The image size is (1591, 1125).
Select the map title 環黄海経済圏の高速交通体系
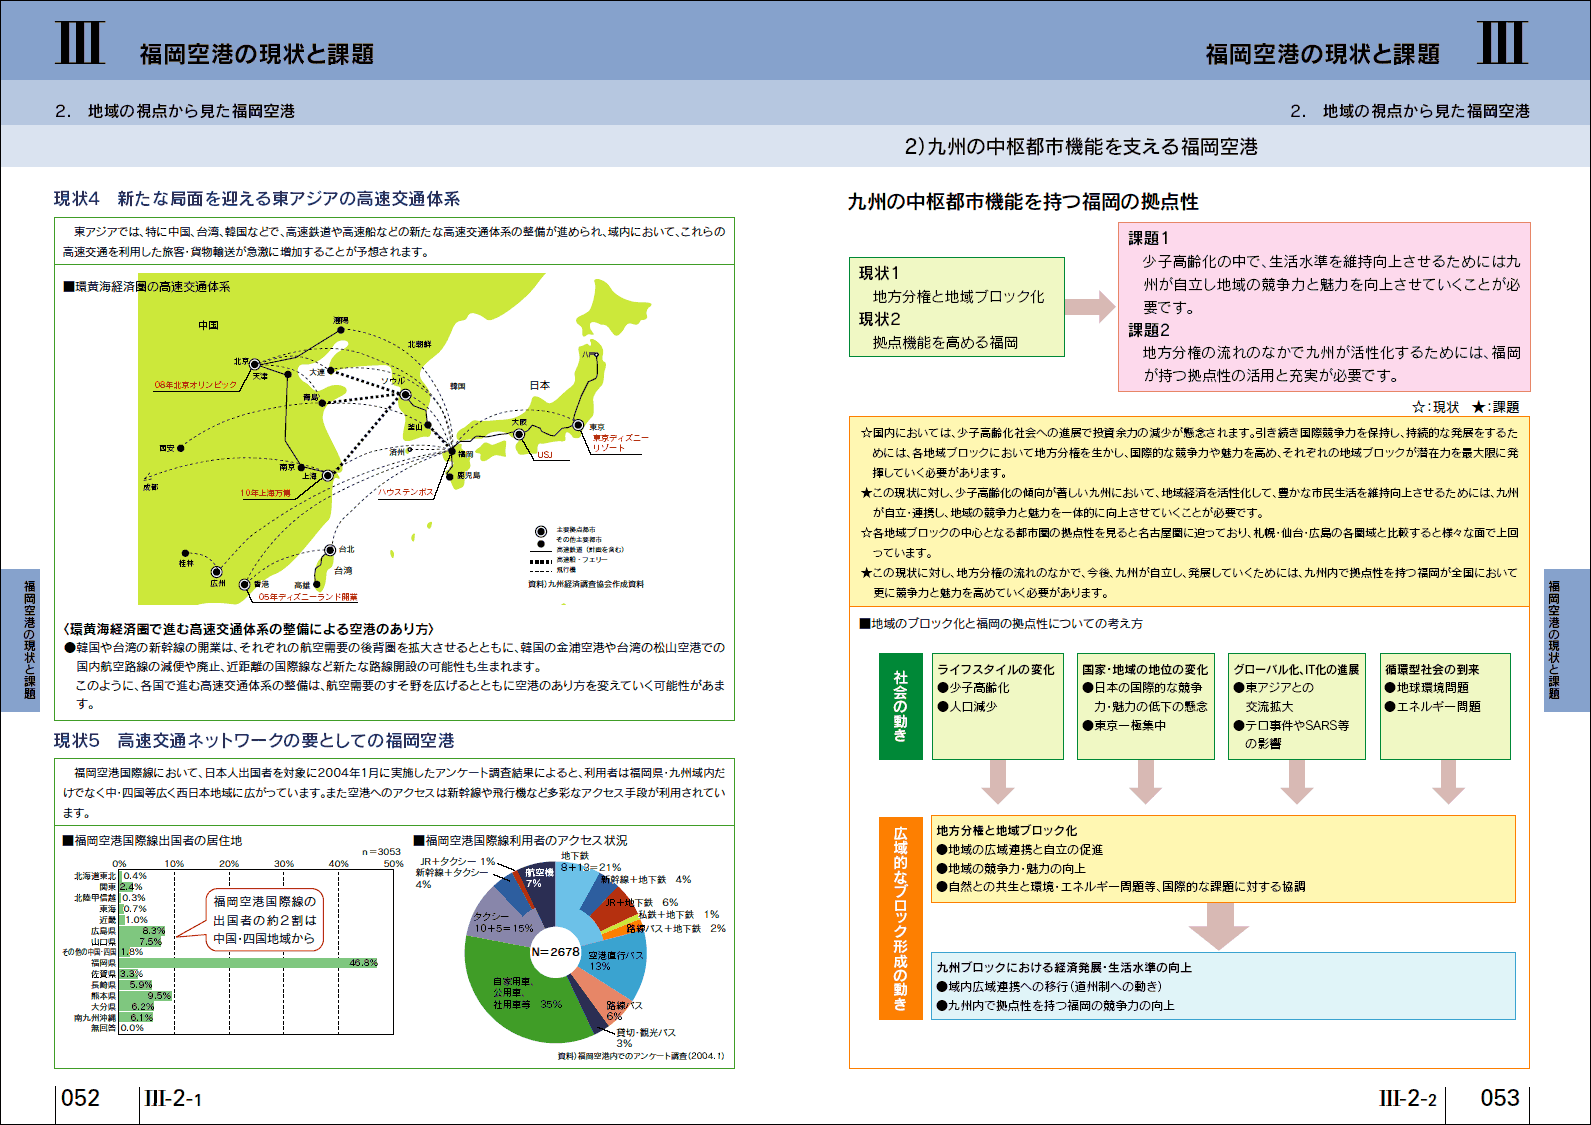(147, 287)
